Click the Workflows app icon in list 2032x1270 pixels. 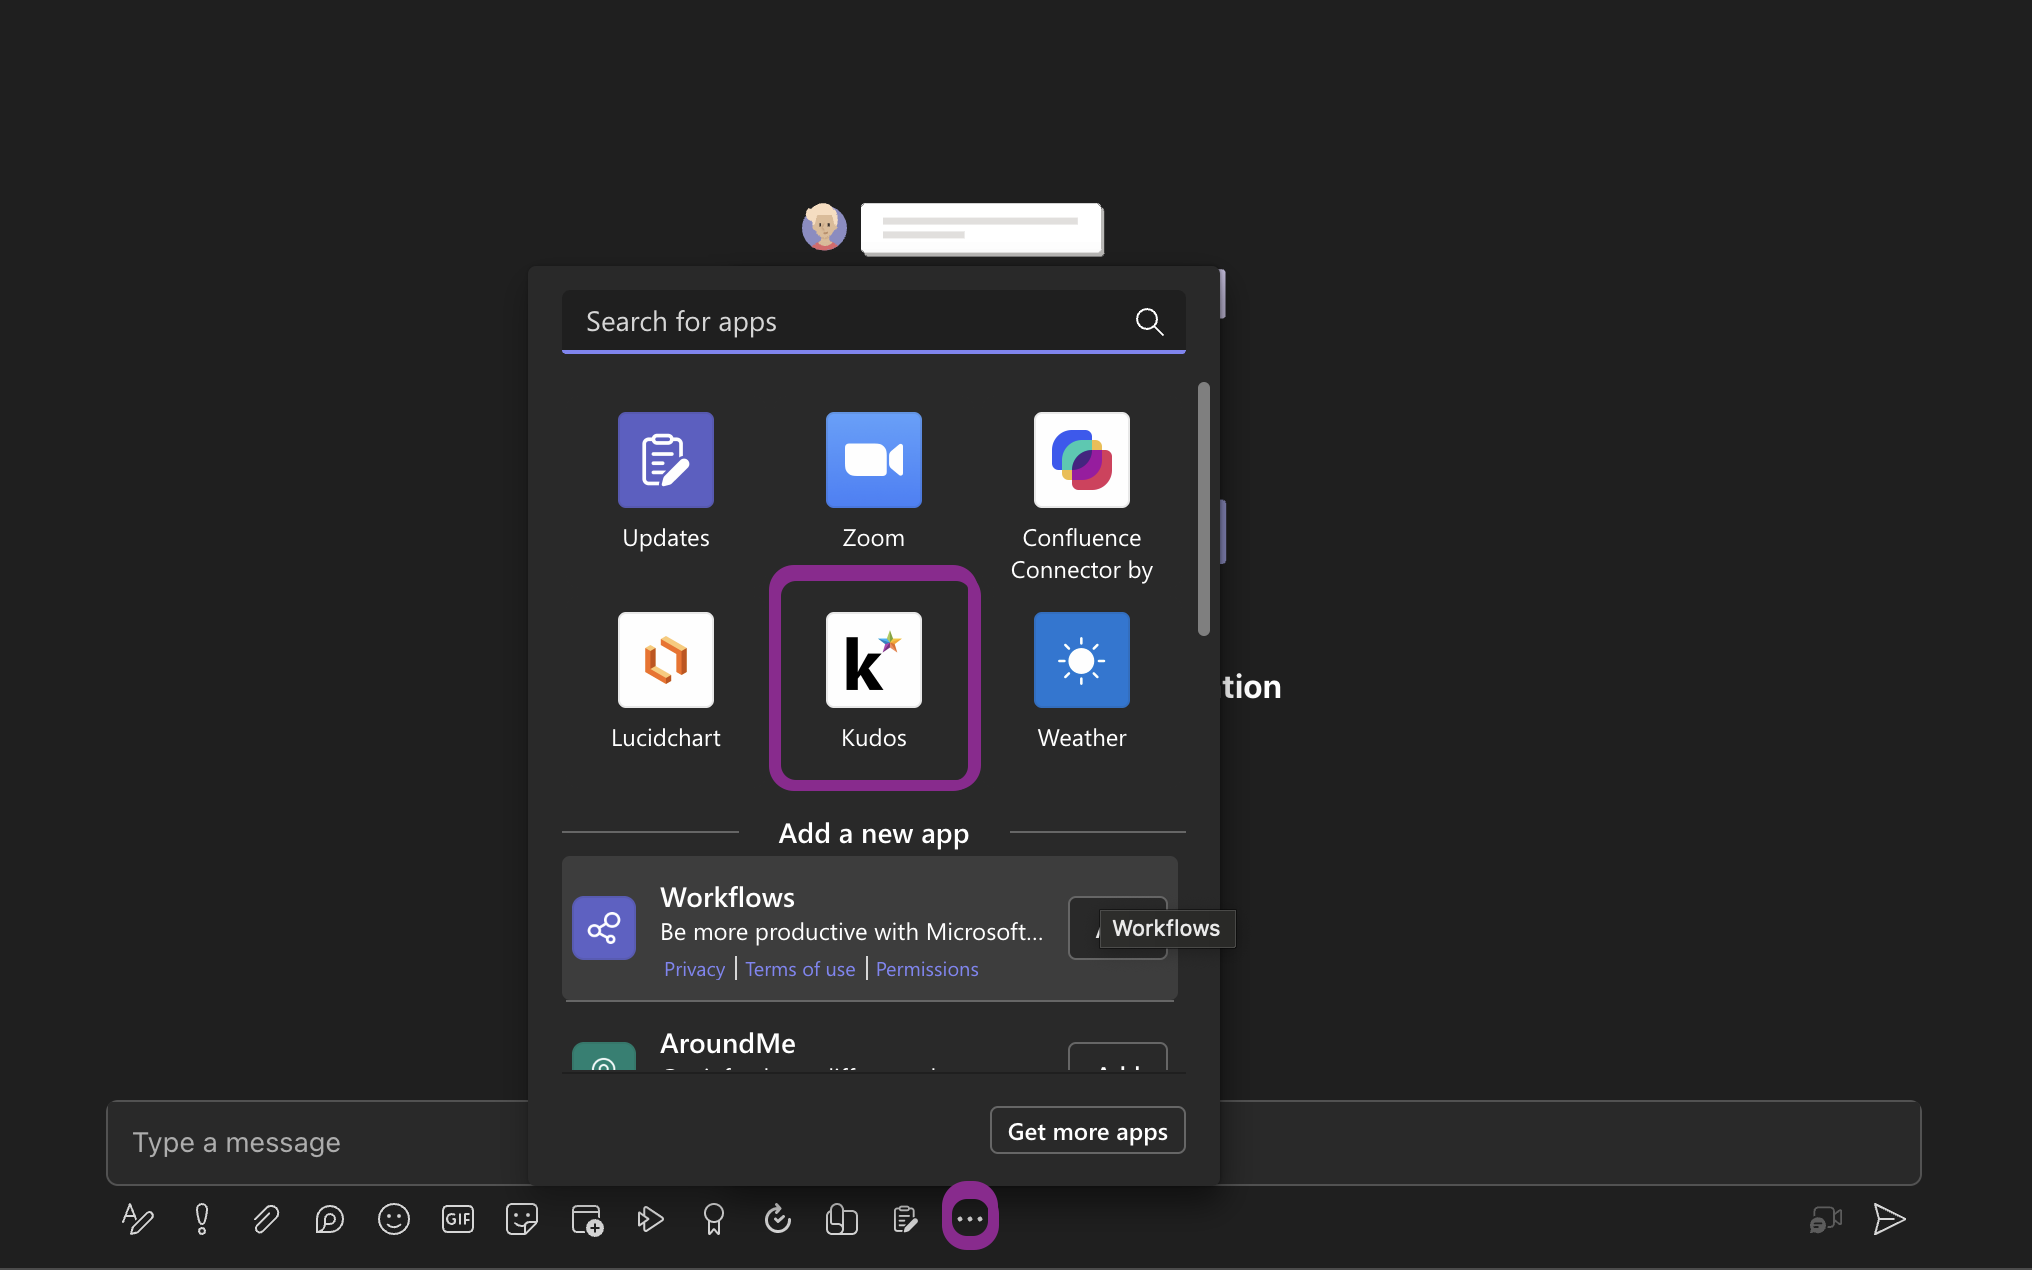pyautogui.click(x=604, y=928)
